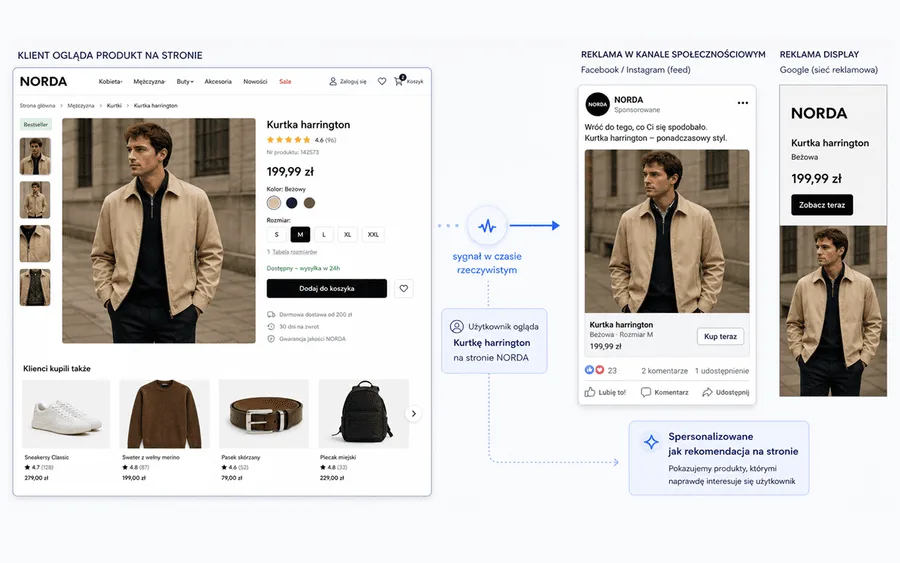
Task: Open the Nowości section
Action: pos(255,81)
